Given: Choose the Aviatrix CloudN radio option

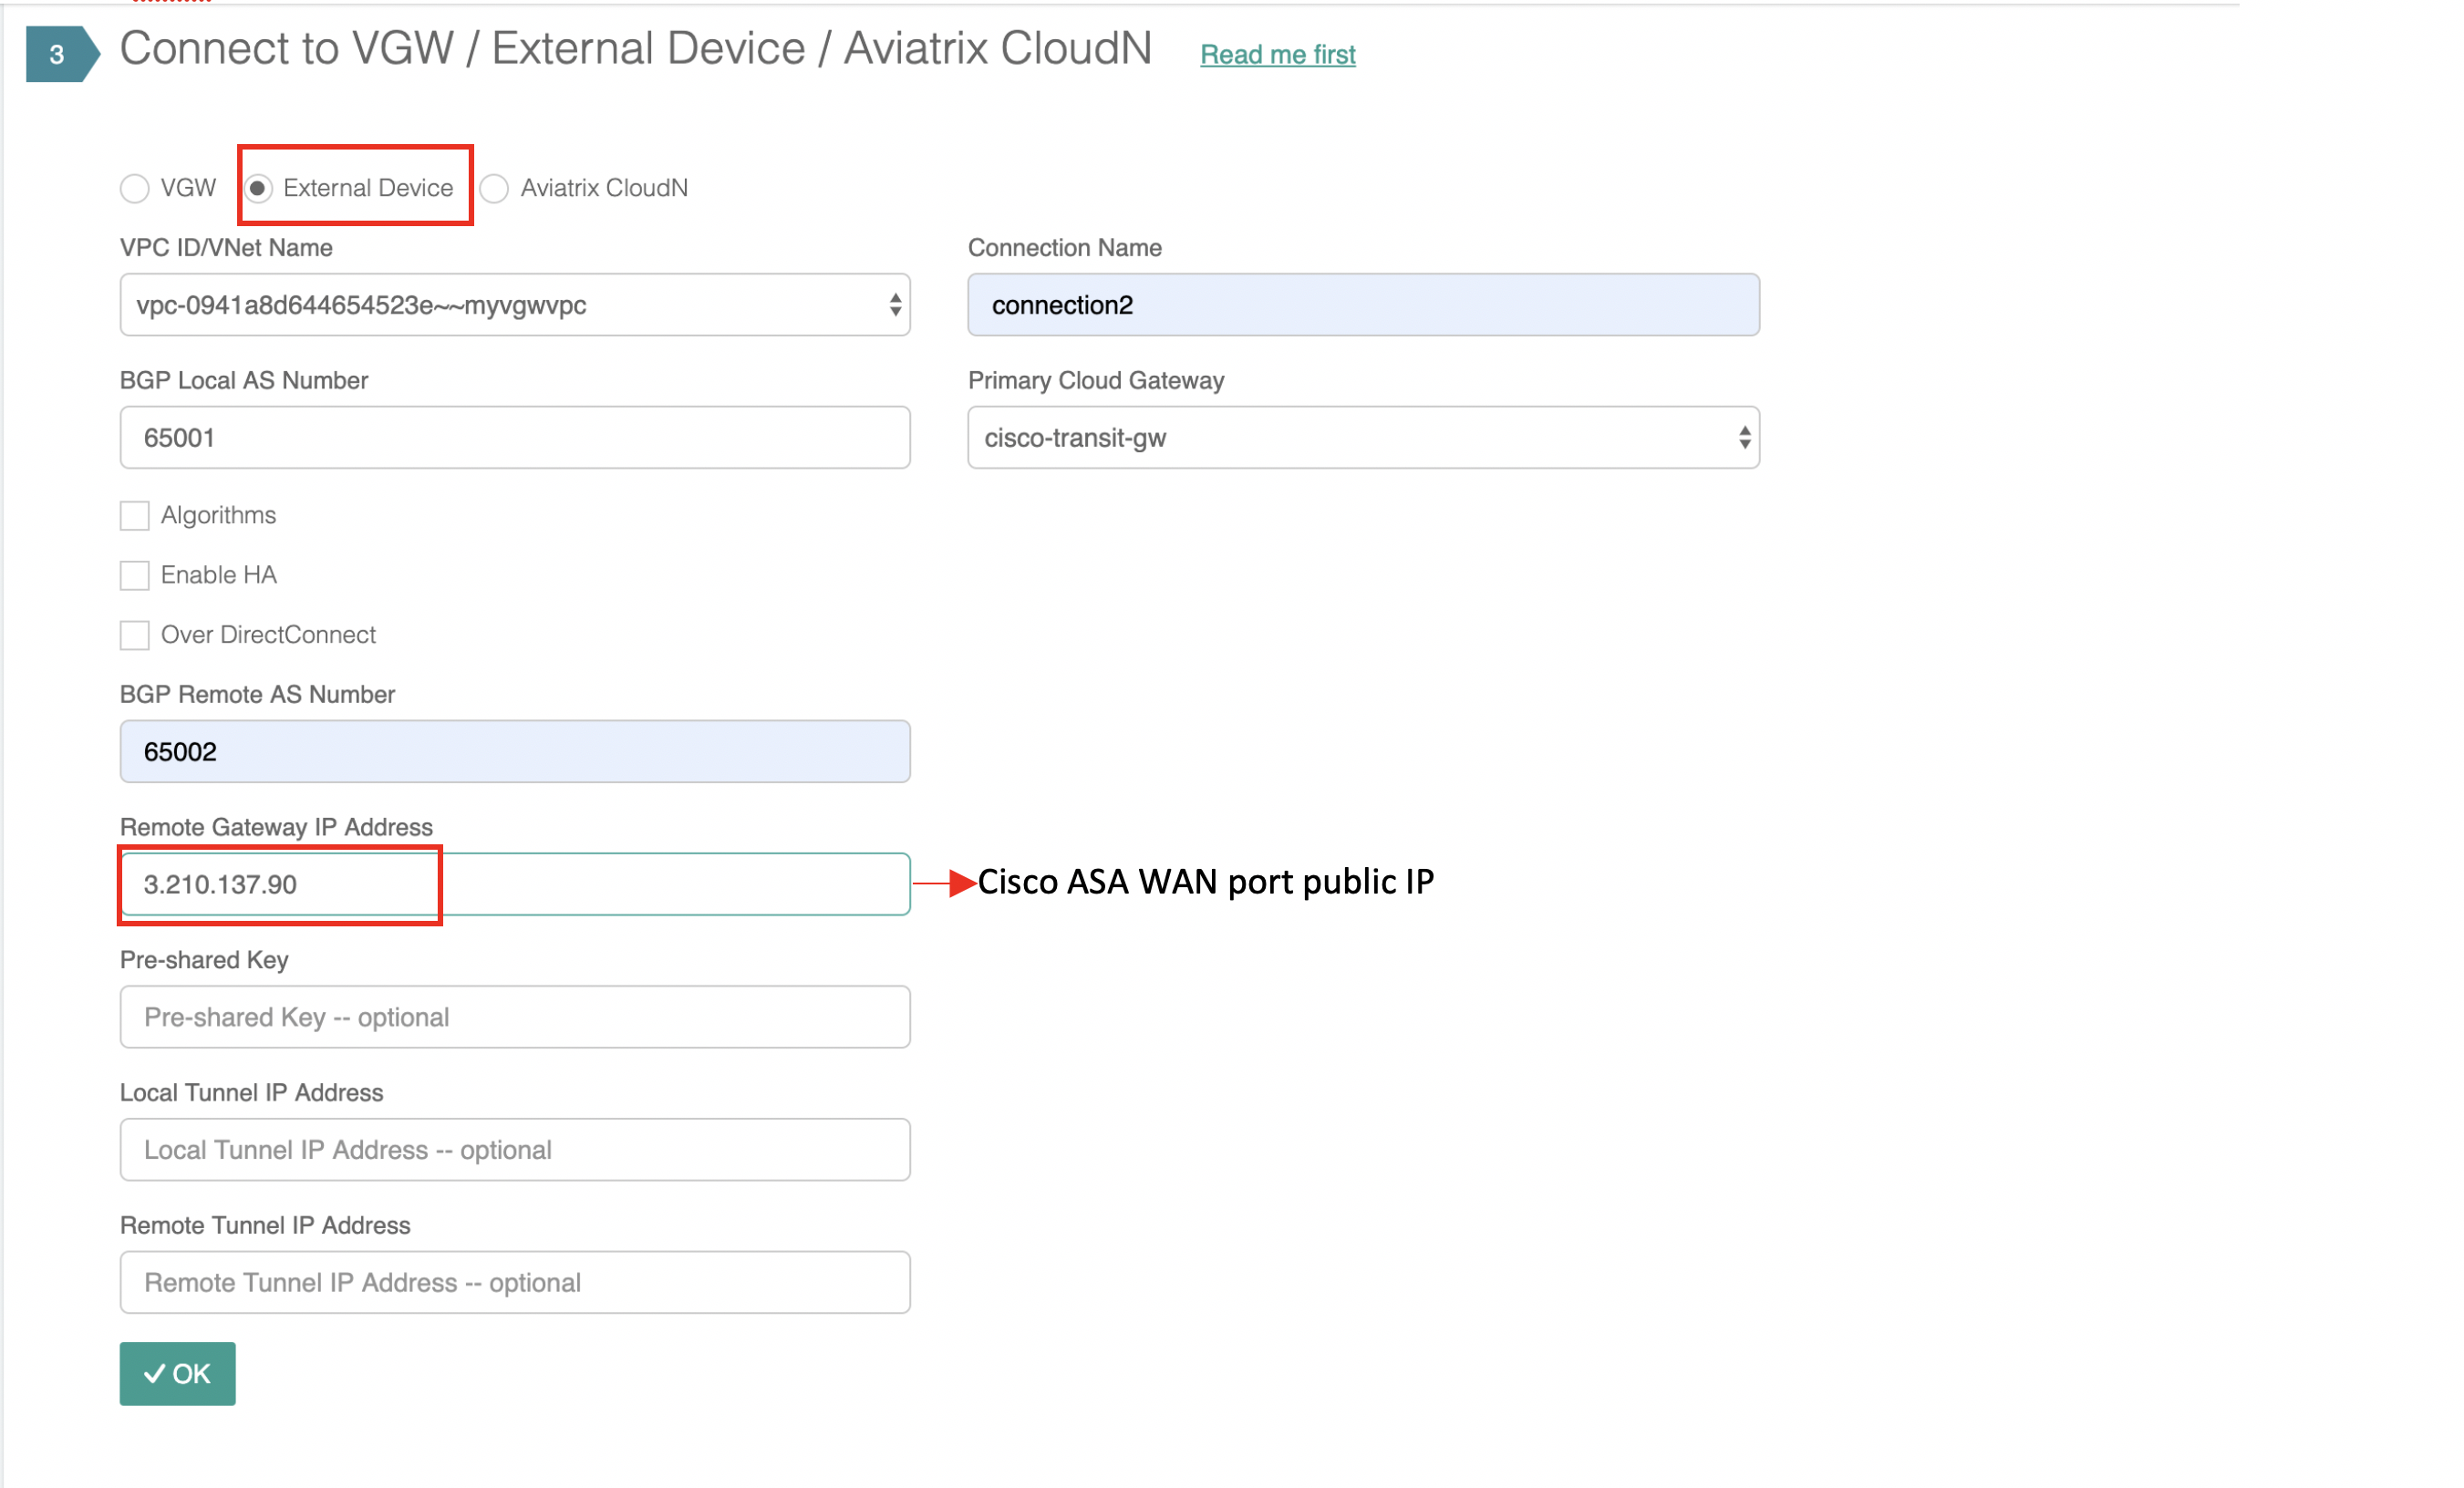Looking at the screenshot, I should [x=495, y=188].
